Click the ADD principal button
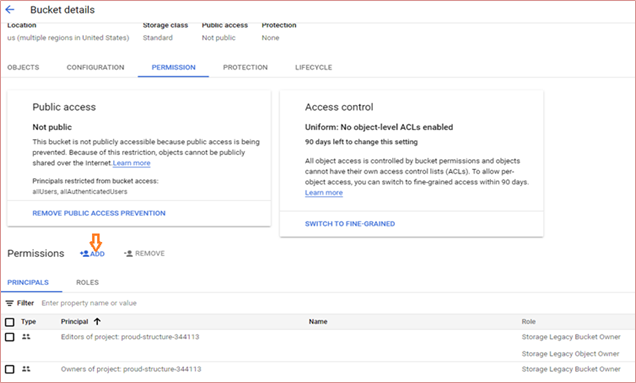The width and height of the screenshot is (636, 383). coord(92,254)
